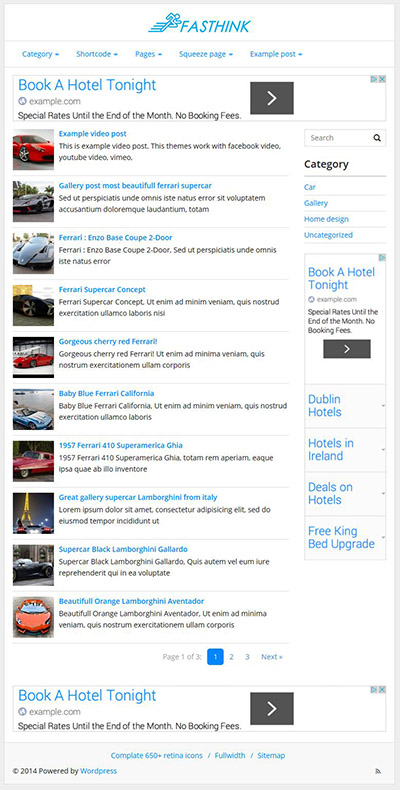Open 'Example video post' title

[93, 134]
